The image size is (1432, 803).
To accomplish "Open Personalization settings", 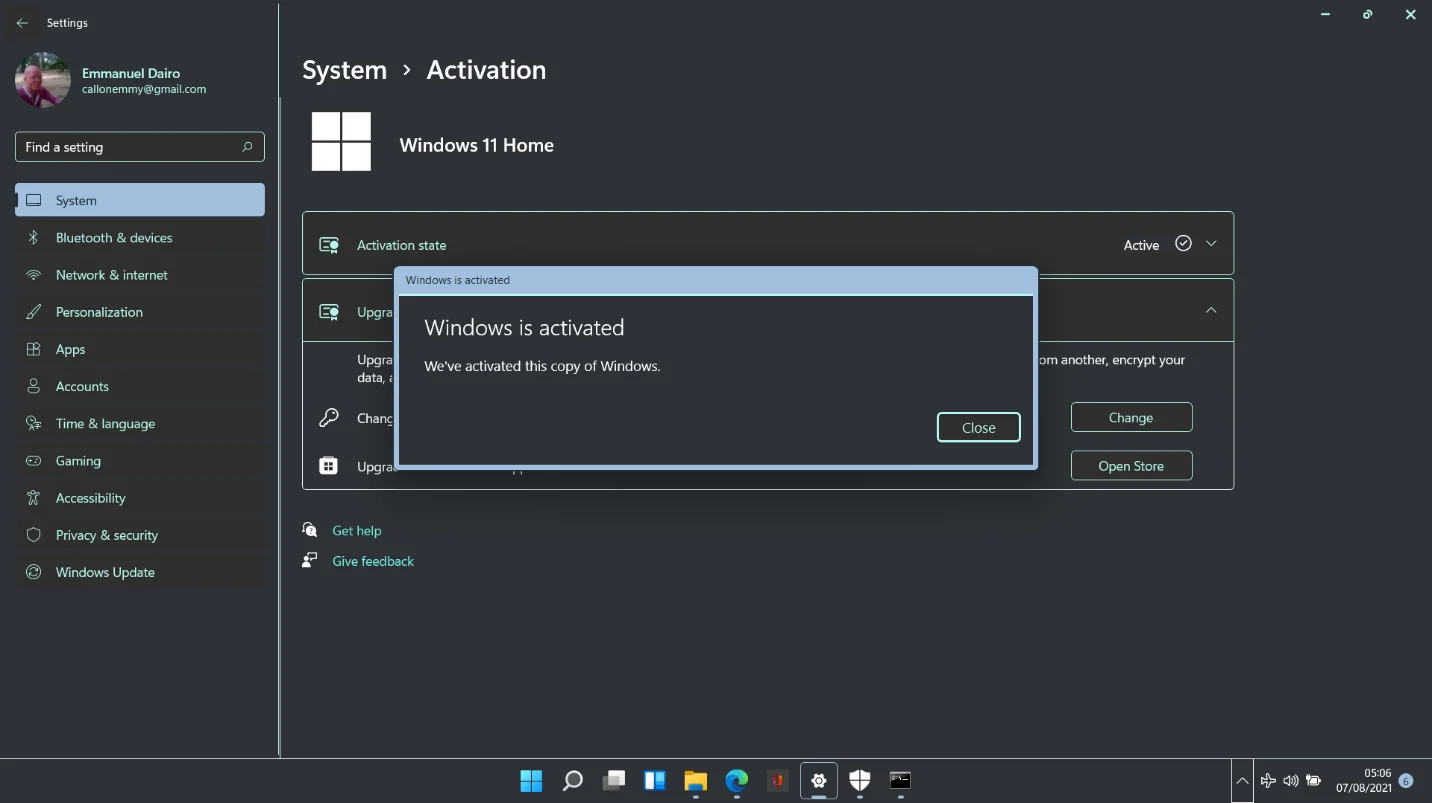I will click(140, 312).
